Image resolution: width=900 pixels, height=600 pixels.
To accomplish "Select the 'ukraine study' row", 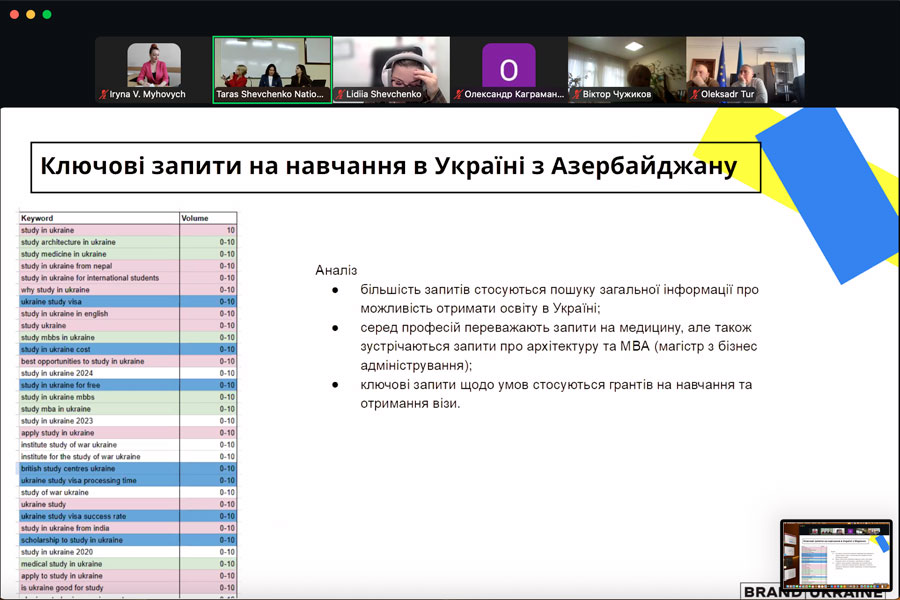I will coord(127,504).
